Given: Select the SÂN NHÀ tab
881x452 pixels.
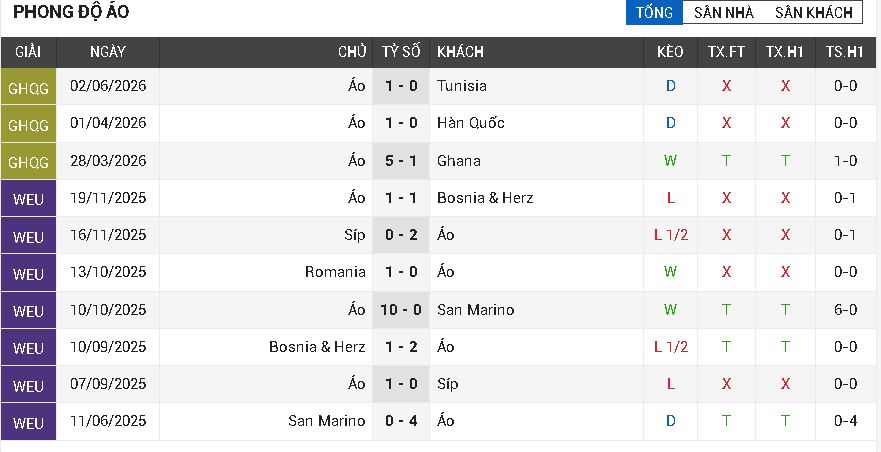Looking at the screenshot, I should pyautogui.click(x=724, y=12).
